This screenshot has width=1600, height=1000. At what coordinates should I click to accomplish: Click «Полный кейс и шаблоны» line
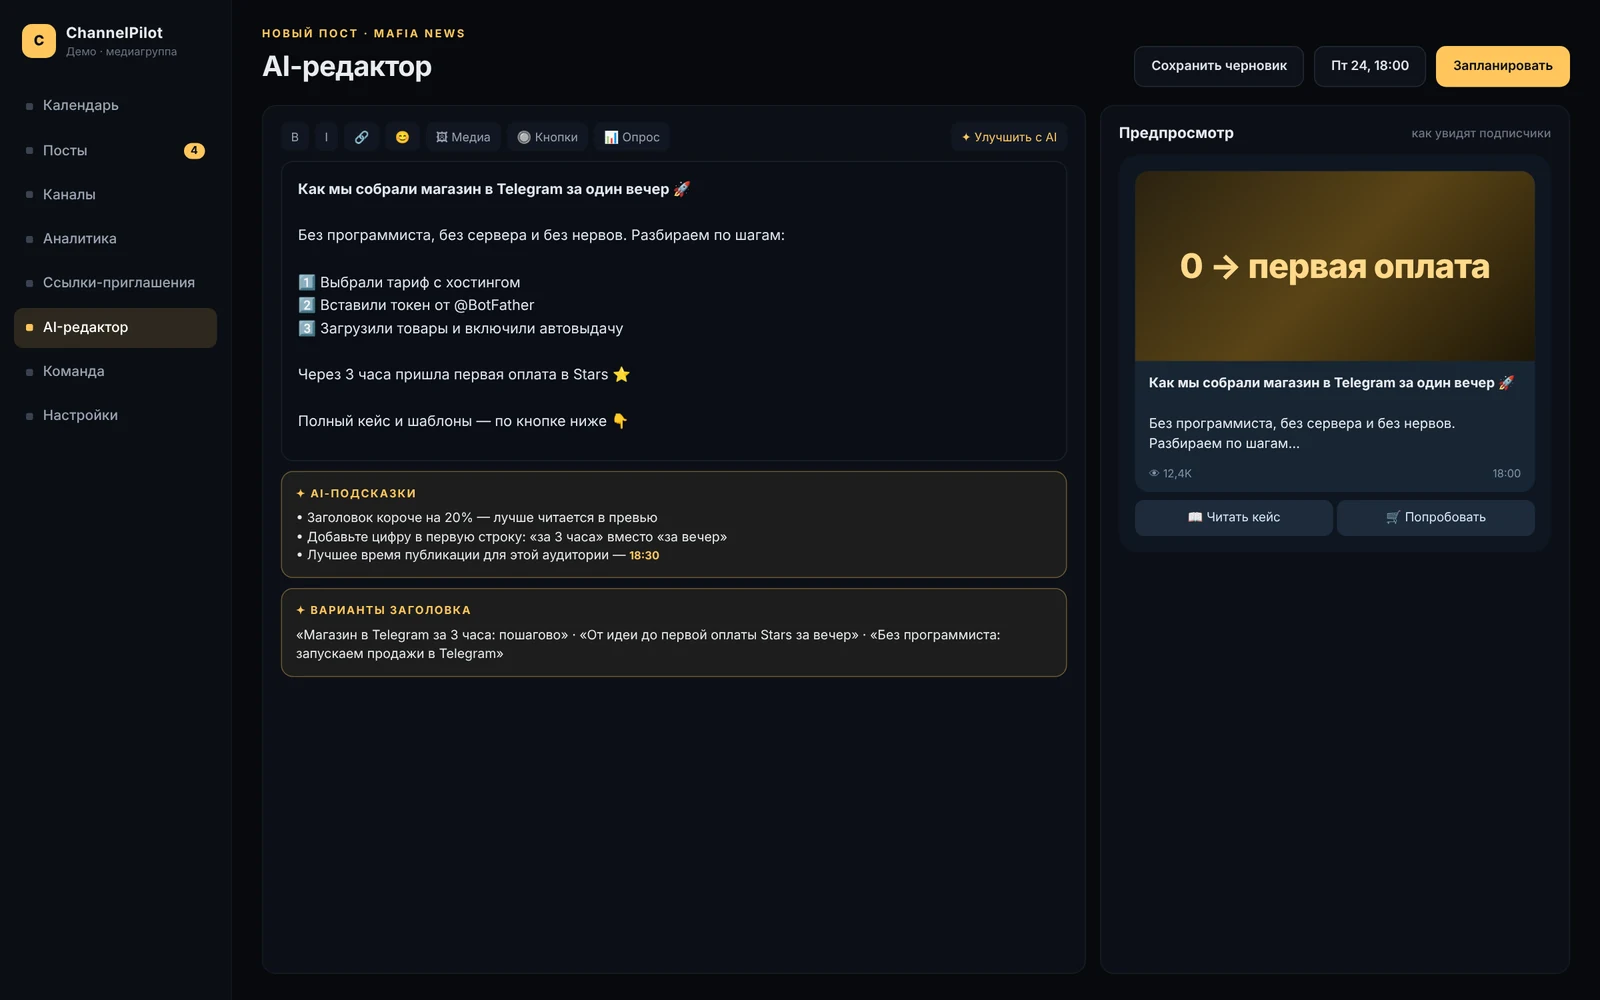[x=463, y=421]
